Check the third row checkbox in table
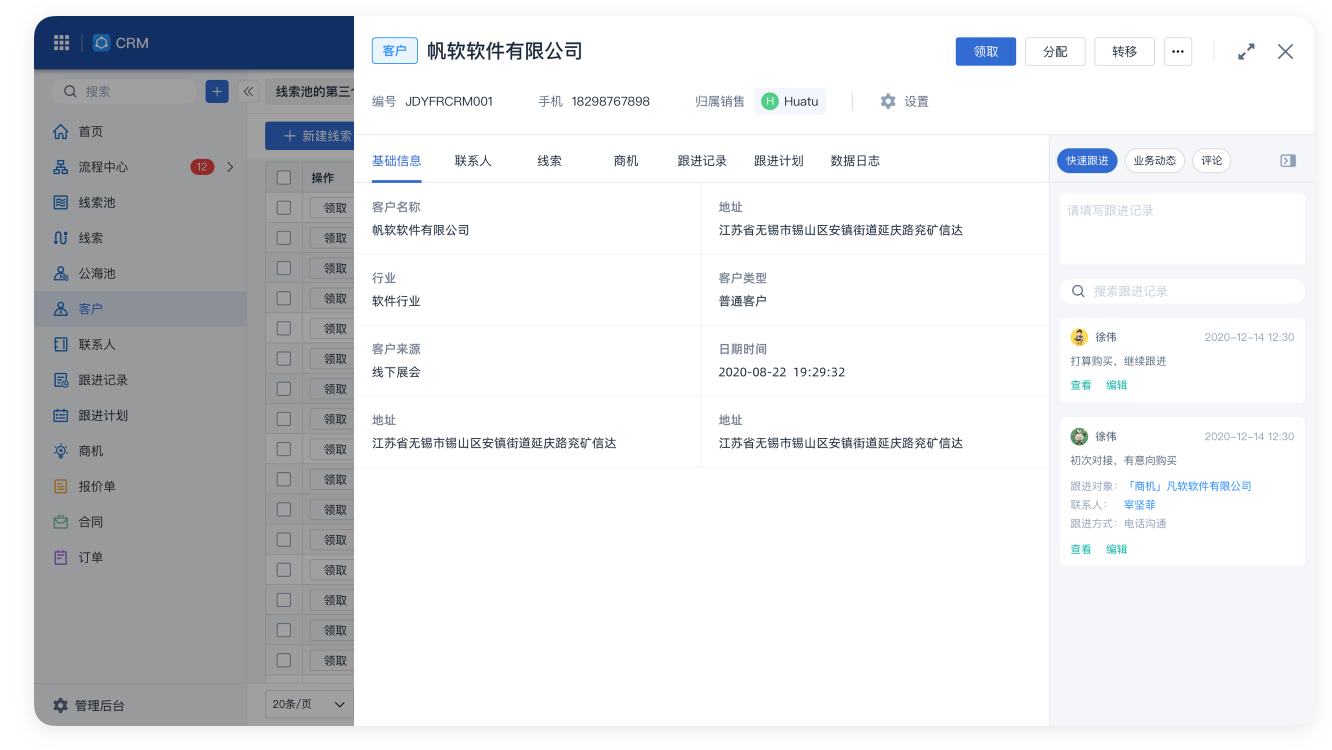Screen dimensions: 1332x750 (284, 268)
